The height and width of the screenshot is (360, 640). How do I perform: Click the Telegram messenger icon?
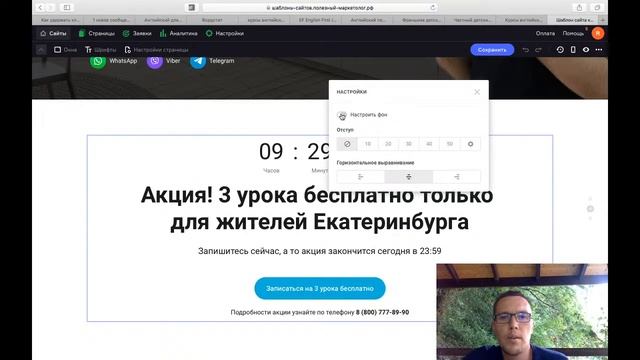click(198, 61)
